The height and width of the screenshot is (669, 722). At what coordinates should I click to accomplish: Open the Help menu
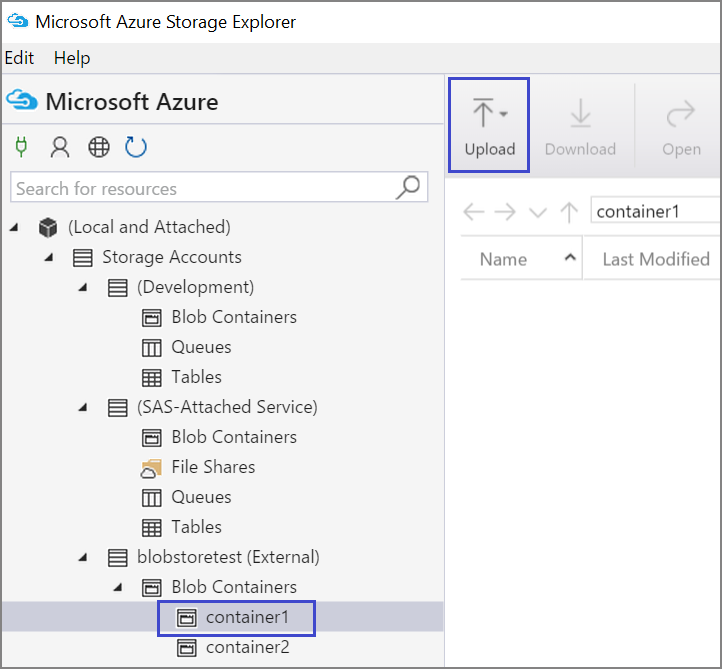(72, 58)
